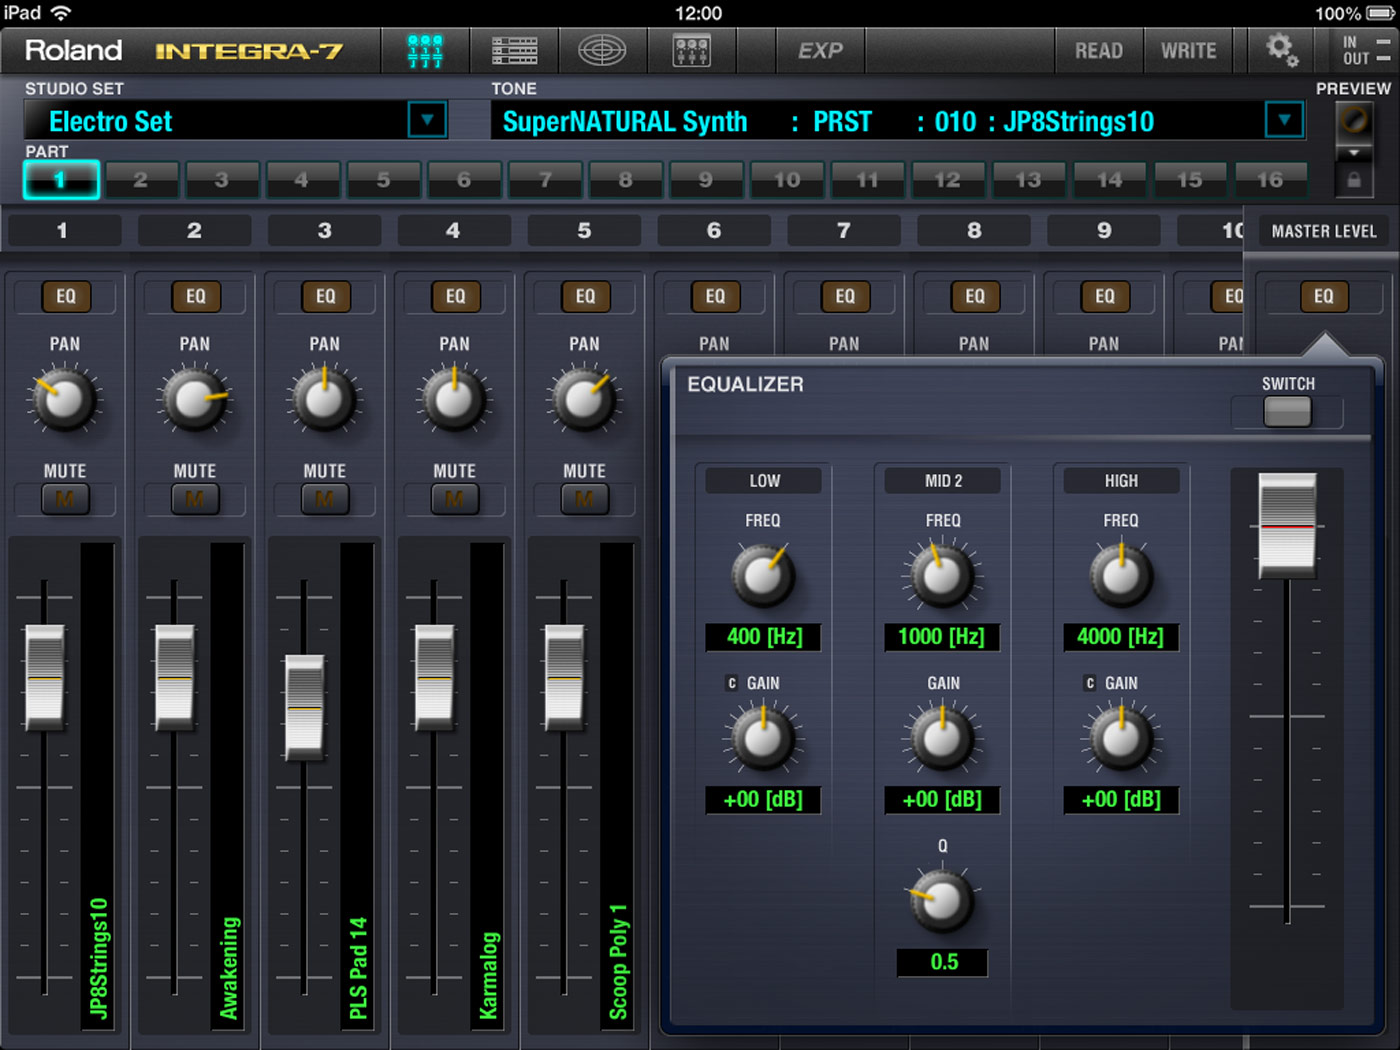Open the EQ for channel 8
Image resolution: width=1400 pixels, height=1050 pixels.
[975, 296]
